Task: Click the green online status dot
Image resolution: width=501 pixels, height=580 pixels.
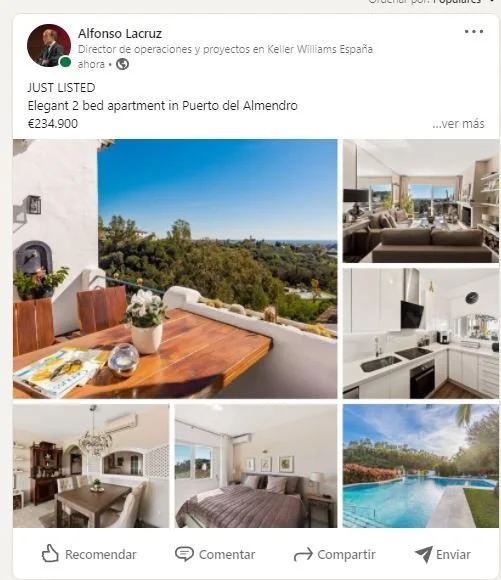Action: tap(65, 62)
